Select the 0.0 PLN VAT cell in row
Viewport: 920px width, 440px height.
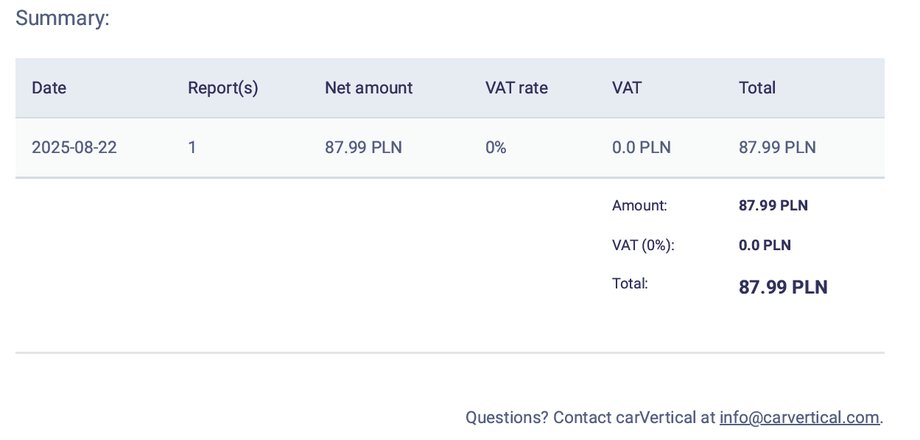tap(641, 147)
